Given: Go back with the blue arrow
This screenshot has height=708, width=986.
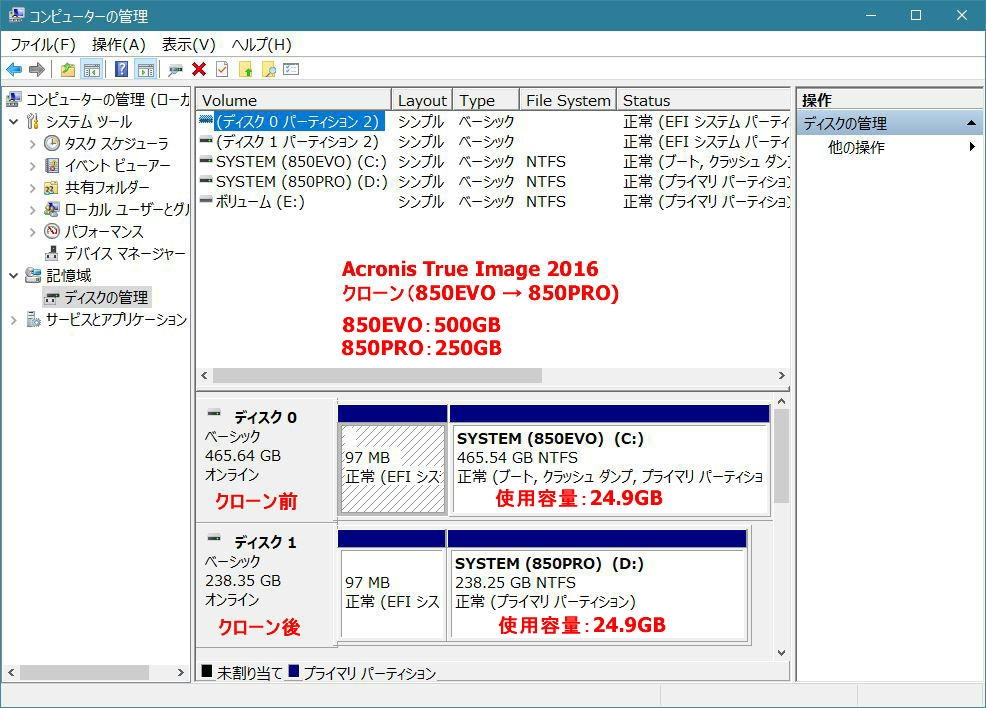Looking at the screenshot, I should coord(14,69).
